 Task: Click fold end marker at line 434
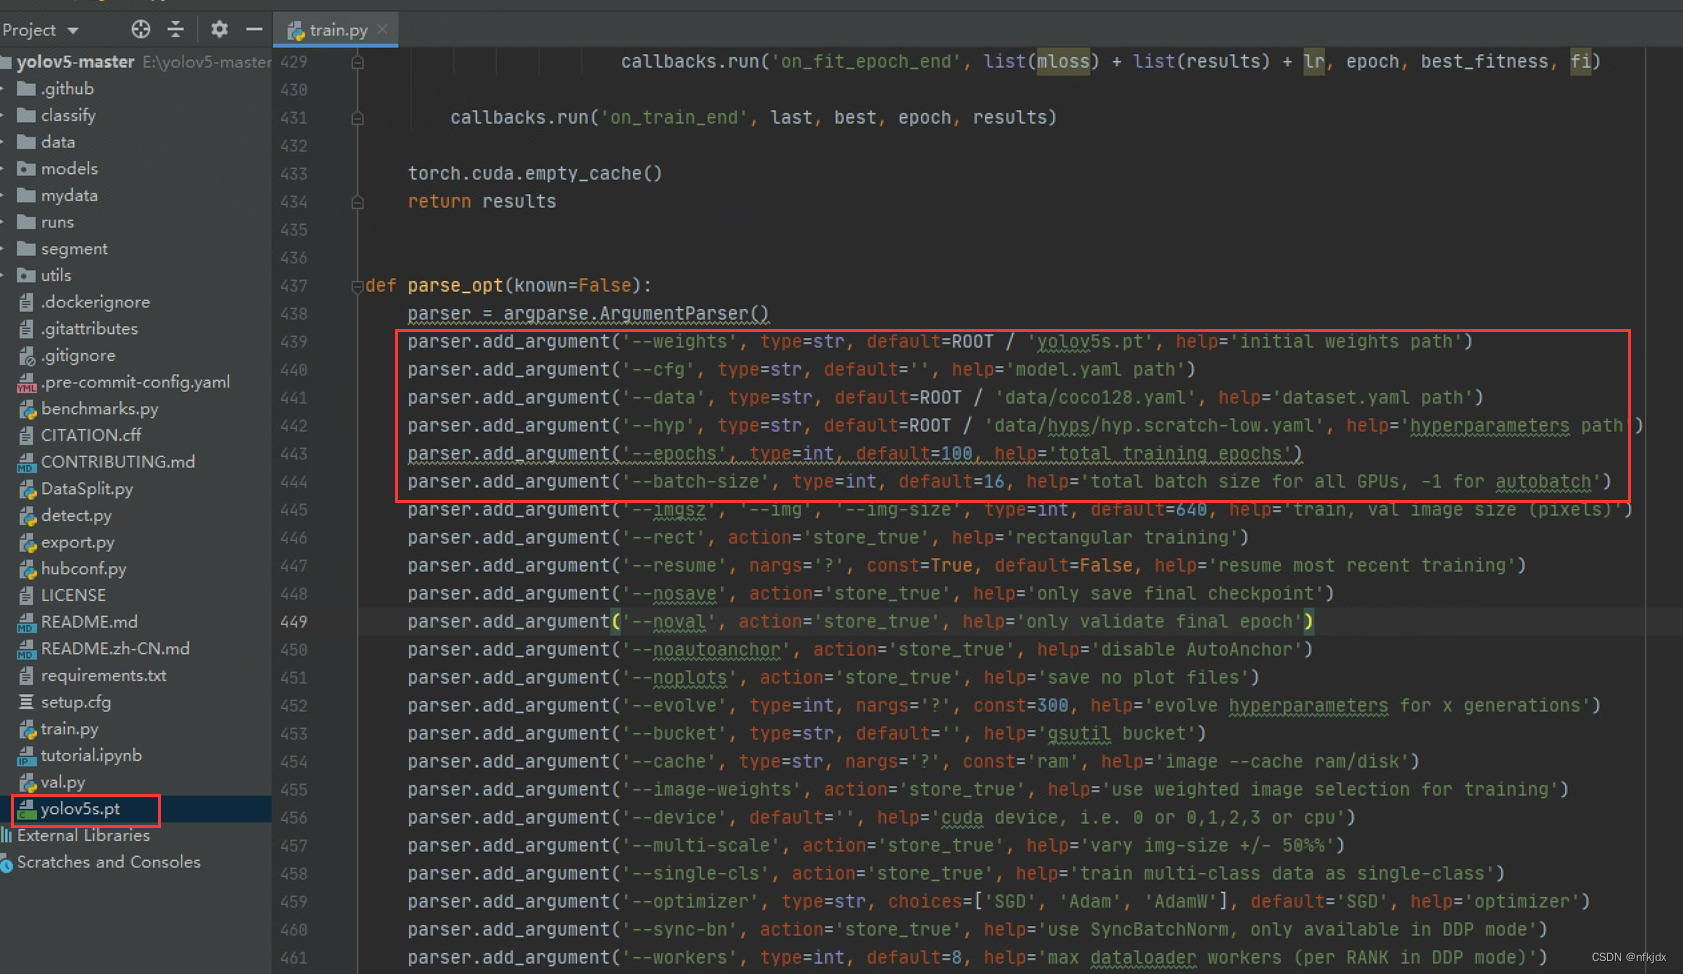[357, 202]
